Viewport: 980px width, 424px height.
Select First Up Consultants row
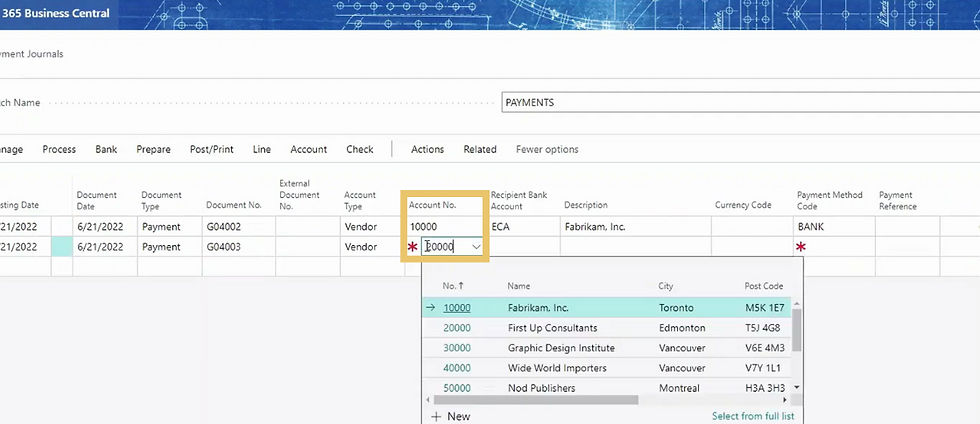click(606, 328)
